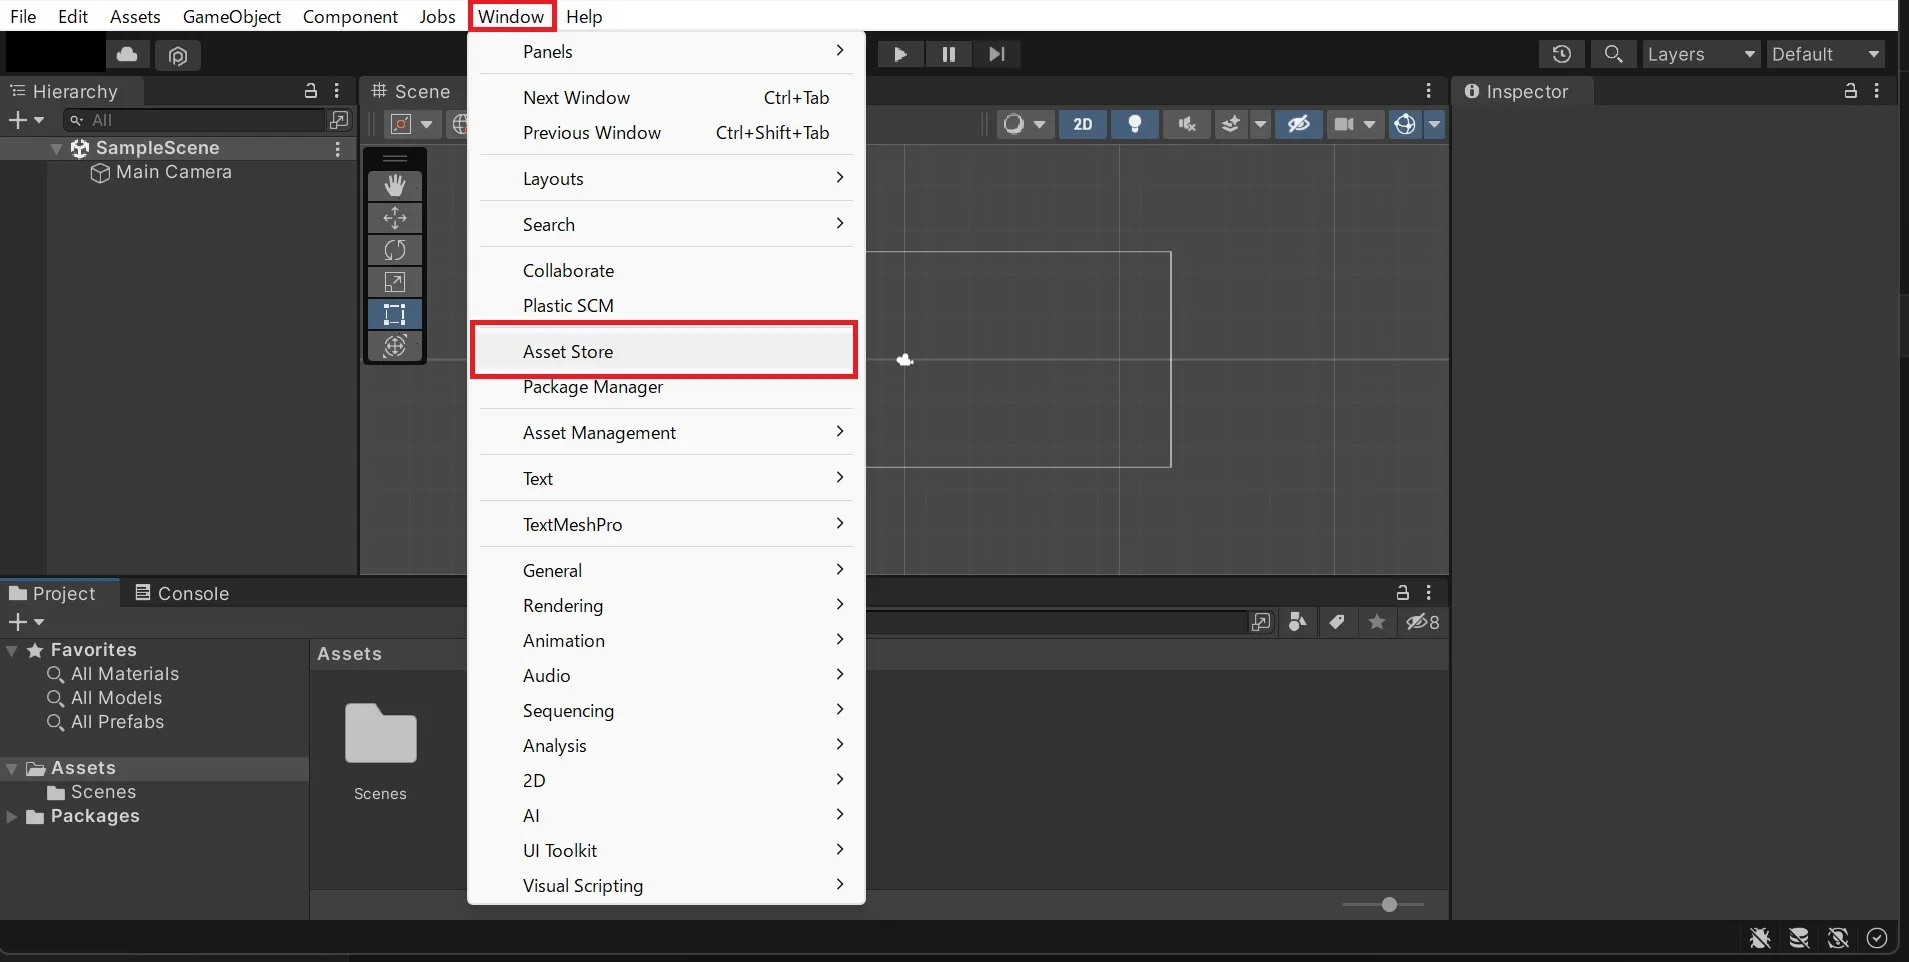Toggle hidden packages visibility count
This screenshot has width=1909, height=962.
(1422, 622)
